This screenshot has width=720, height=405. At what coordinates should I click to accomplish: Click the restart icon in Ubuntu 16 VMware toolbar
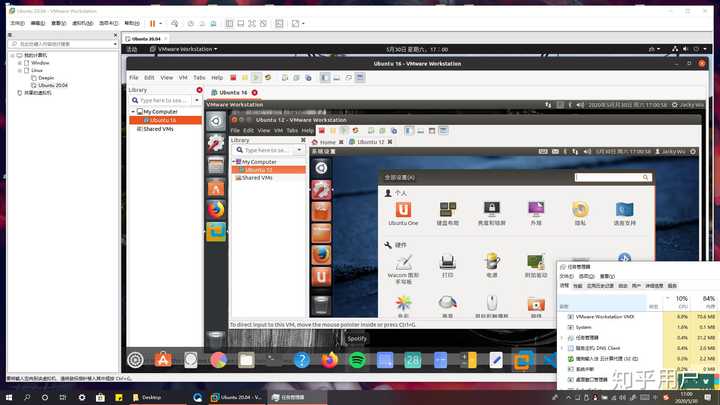click(268, 78)
